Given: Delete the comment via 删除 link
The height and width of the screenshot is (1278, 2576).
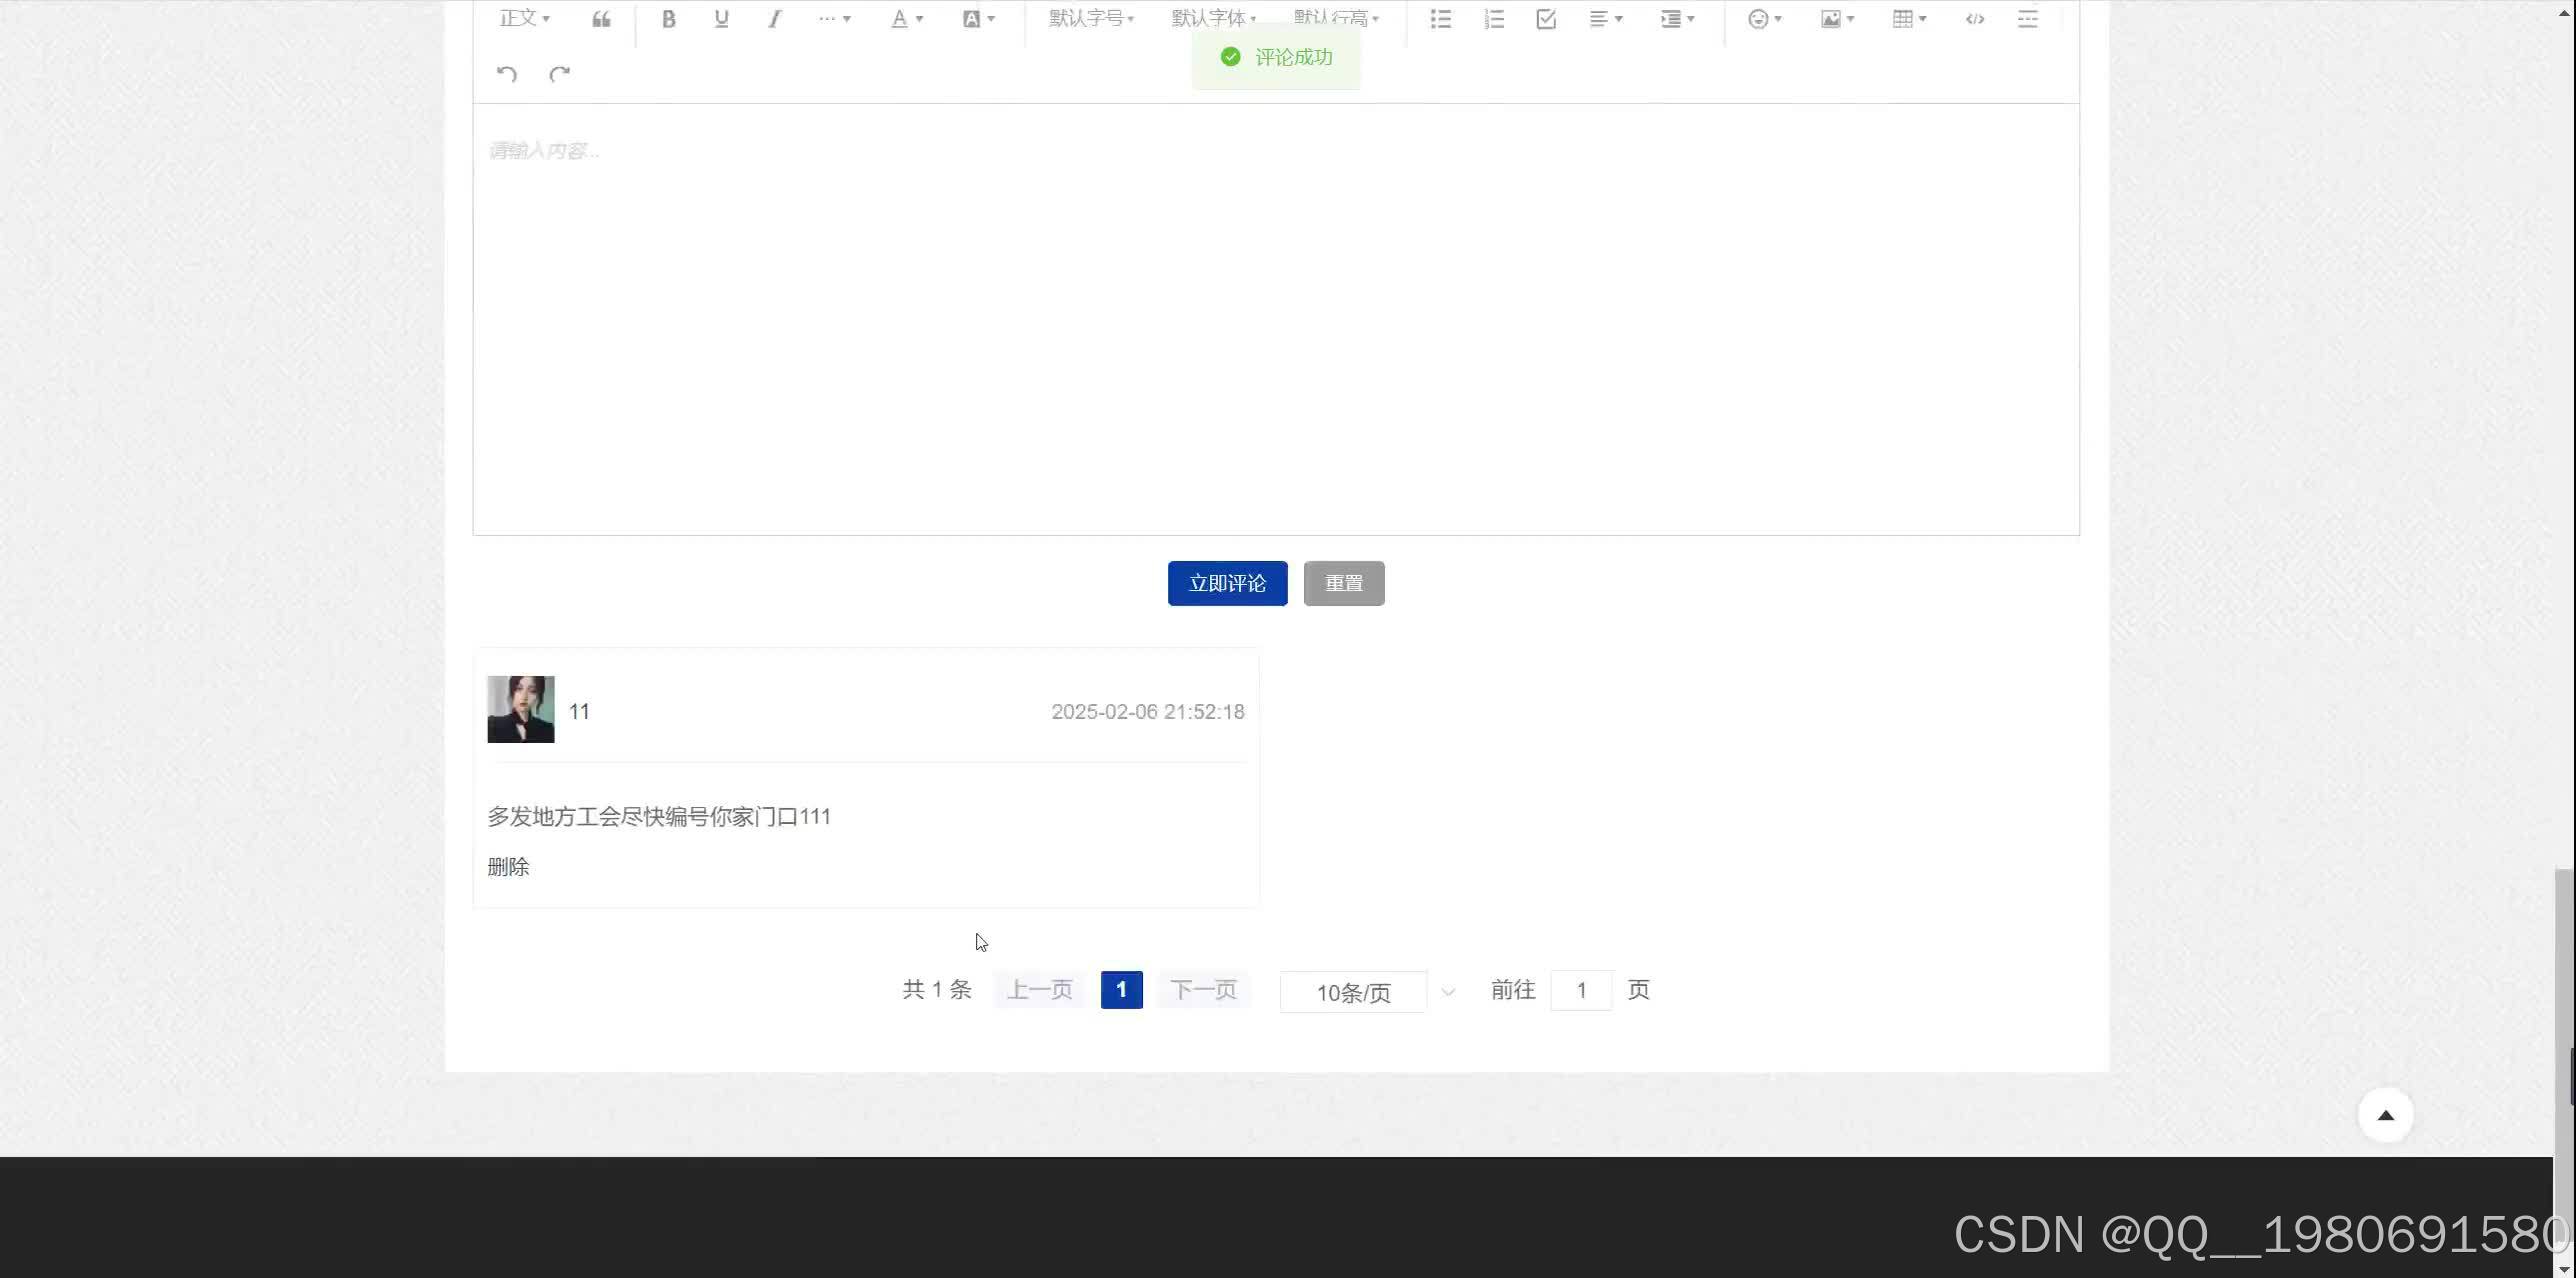Looking at the screenshot, I should [508, 867].
